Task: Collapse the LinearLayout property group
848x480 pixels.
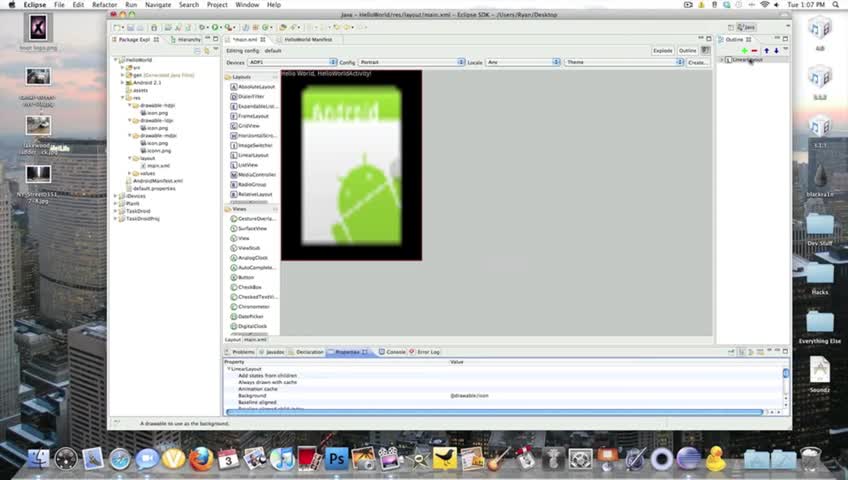Action: tap(229, 369)
